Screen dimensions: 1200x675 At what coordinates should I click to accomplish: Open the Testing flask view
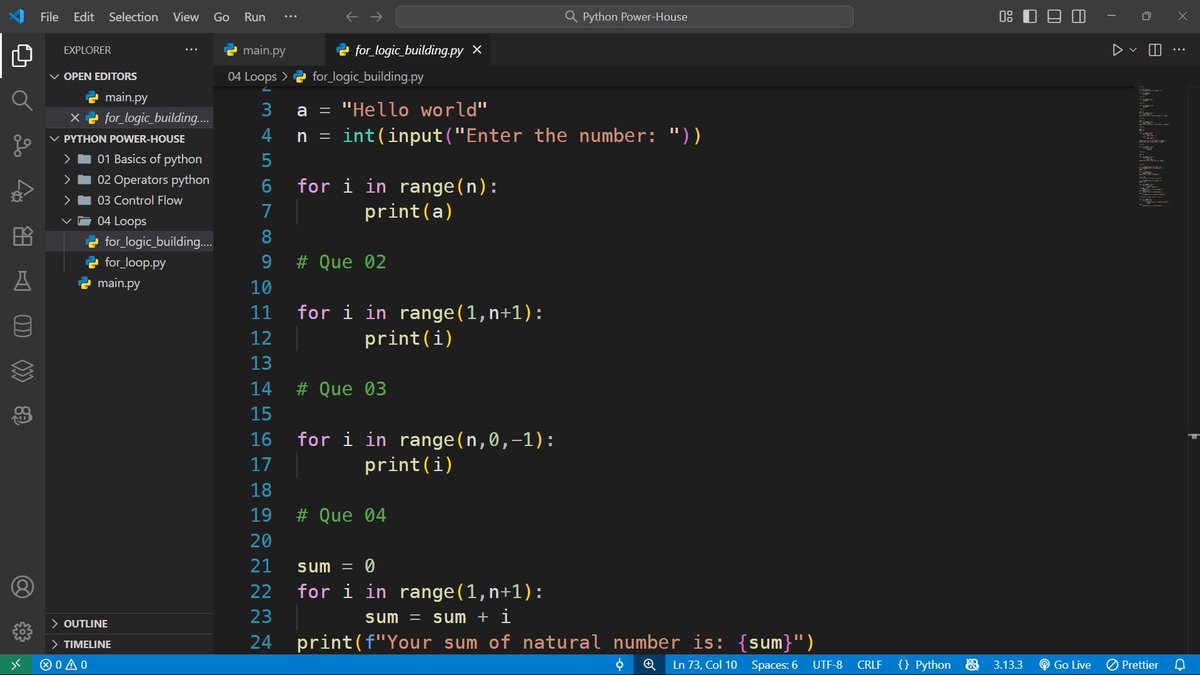[22, 282]
